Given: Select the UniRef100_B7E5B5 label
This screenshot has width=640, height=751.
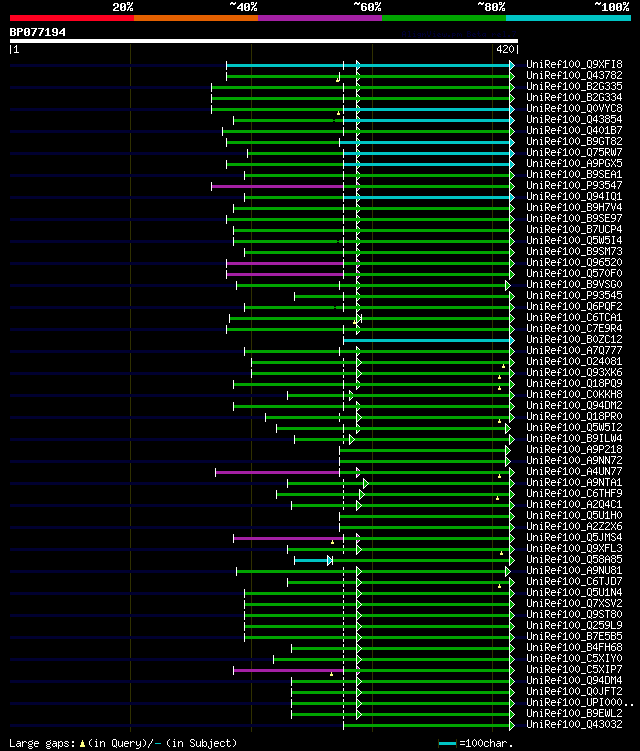Looking at the screenshot, I should 574,637.
